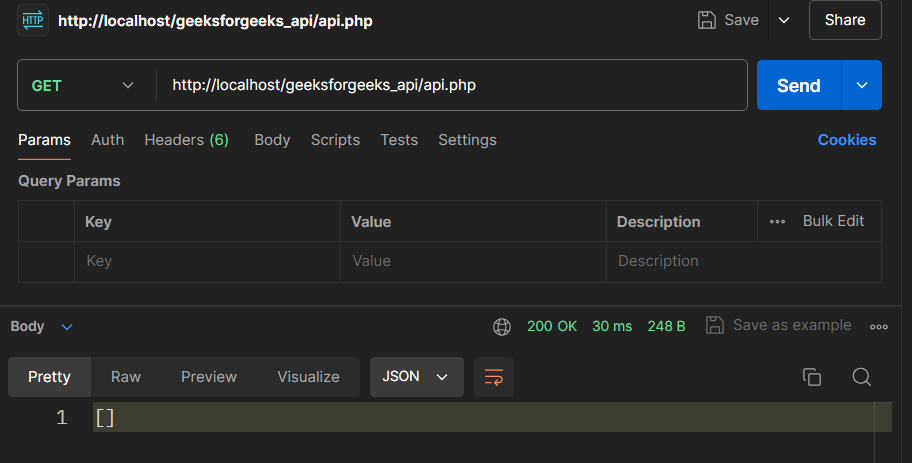Expand the GET method dropdown
912x463 pixels.
128,86
